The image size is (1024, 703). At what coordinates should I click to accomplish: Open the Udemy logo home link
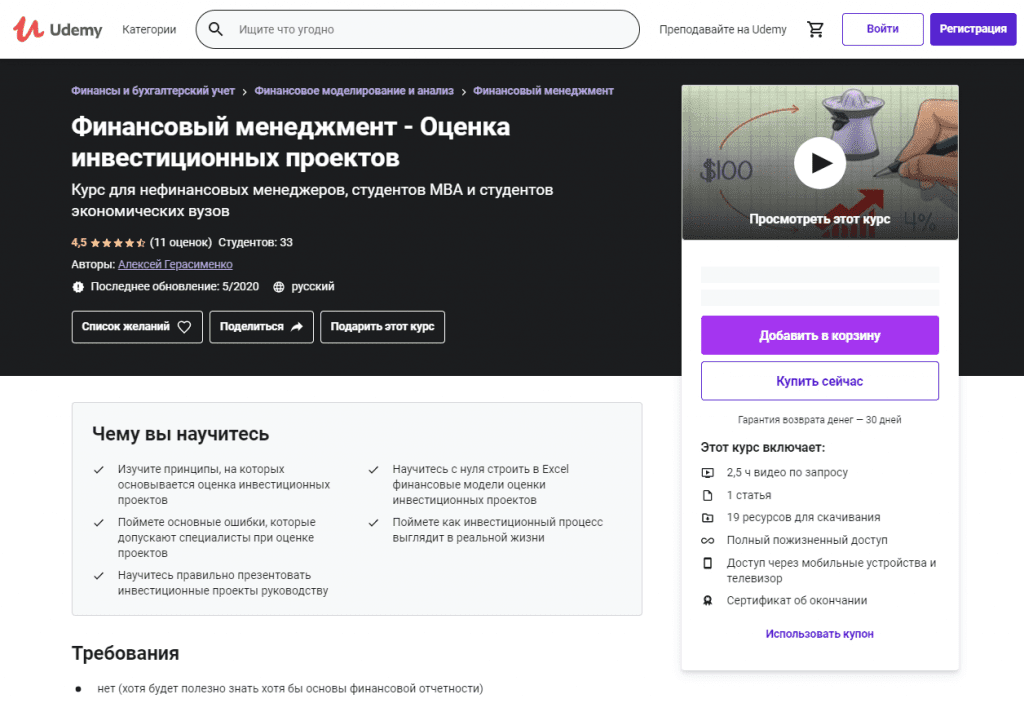tap(58, 29)
